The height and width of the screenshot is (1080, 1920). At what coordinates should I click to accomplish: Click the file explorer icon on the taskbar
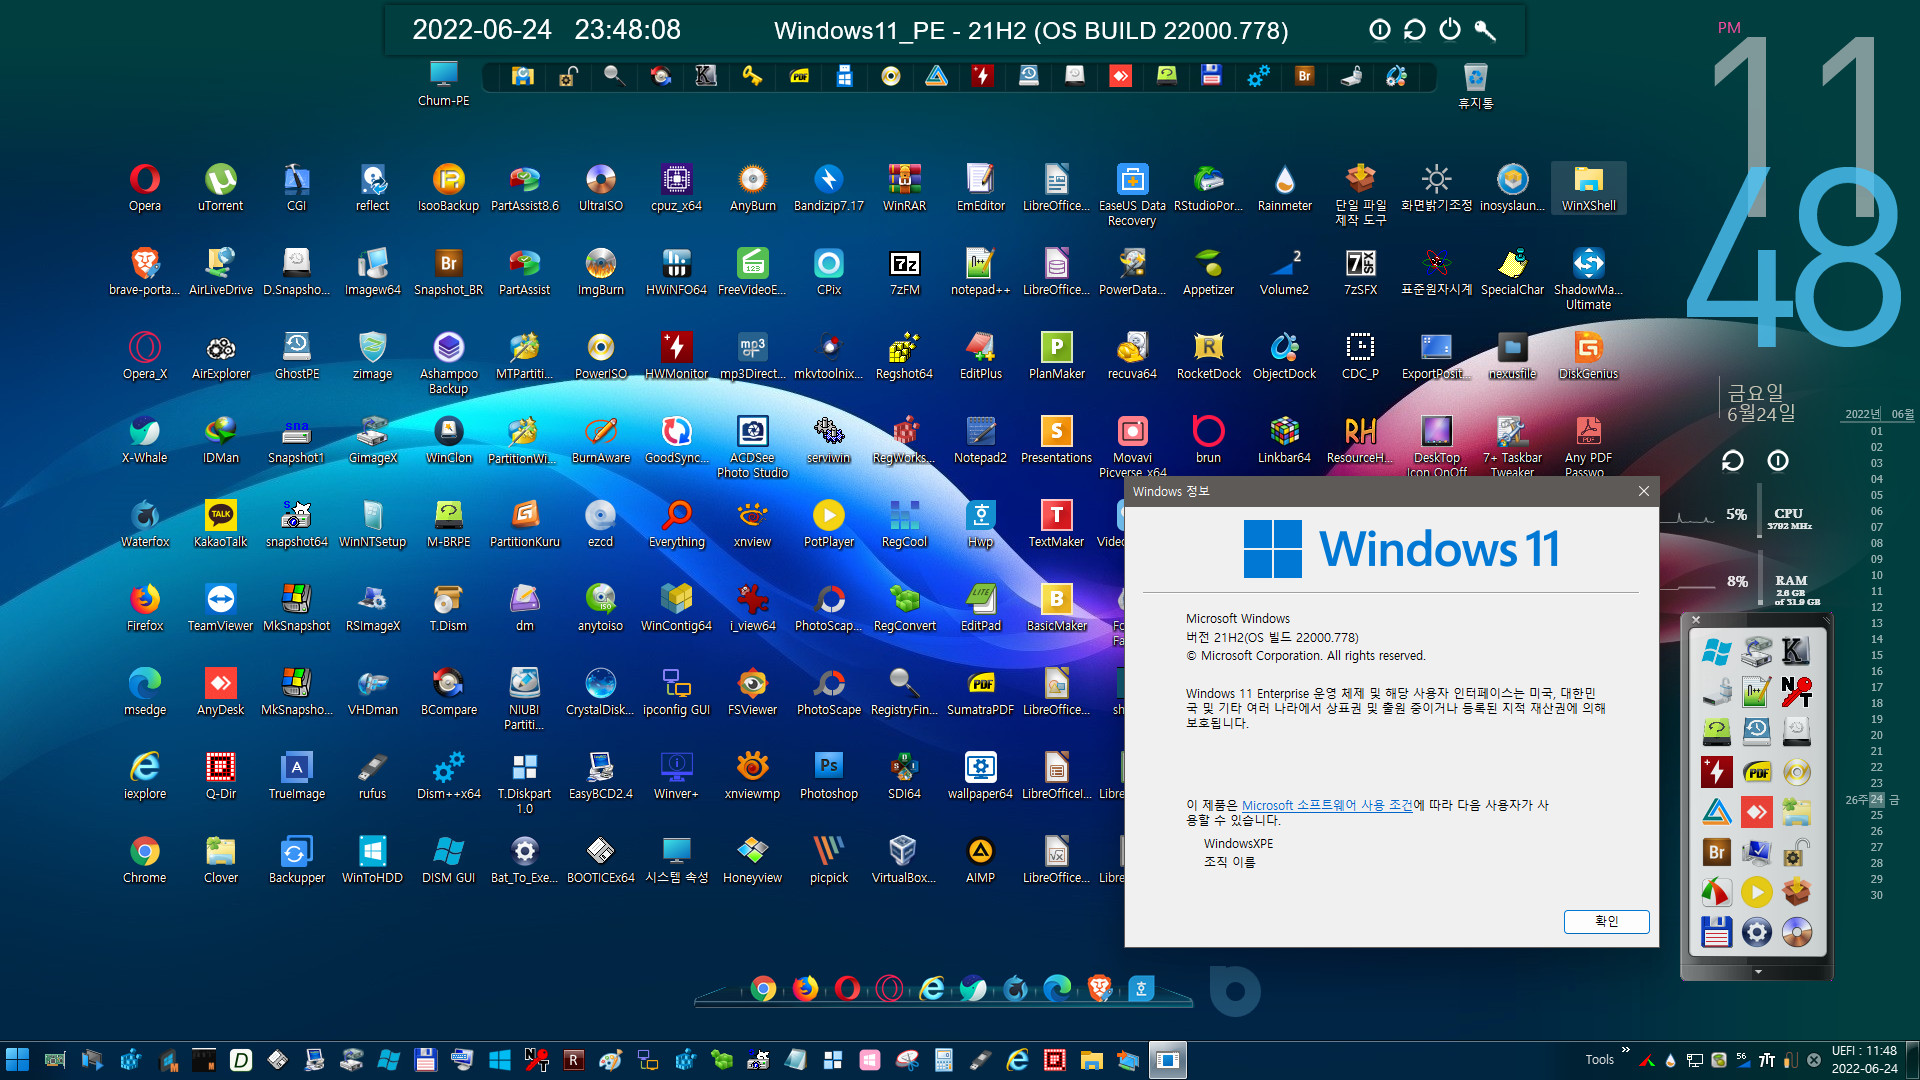[x=1091, y=1060]
